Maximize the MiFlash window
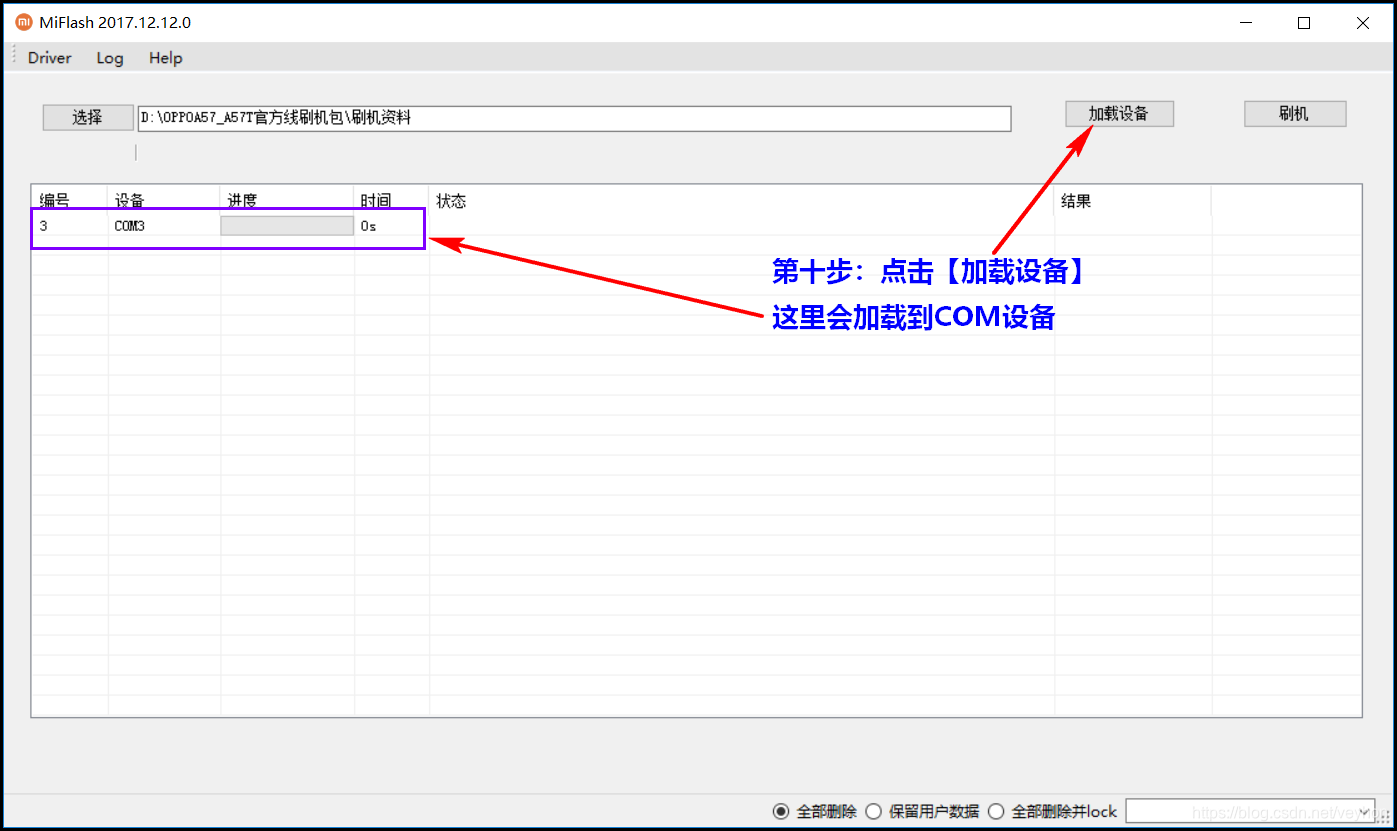The width and height of the screenshot is (1397, 831). [1304, 23]
